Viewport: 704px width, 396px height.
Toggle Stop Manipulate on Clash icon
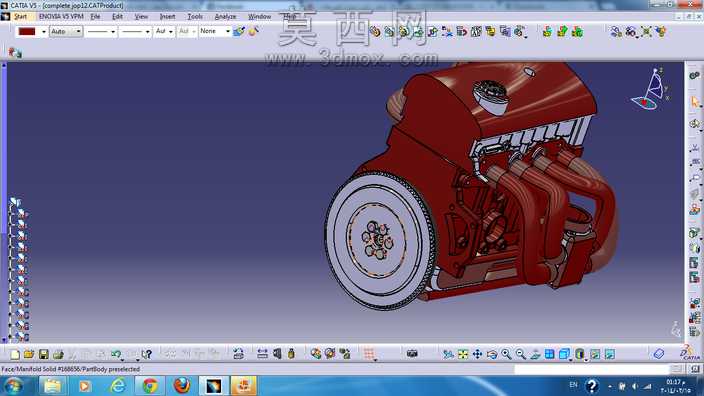(x=660, y=31)
